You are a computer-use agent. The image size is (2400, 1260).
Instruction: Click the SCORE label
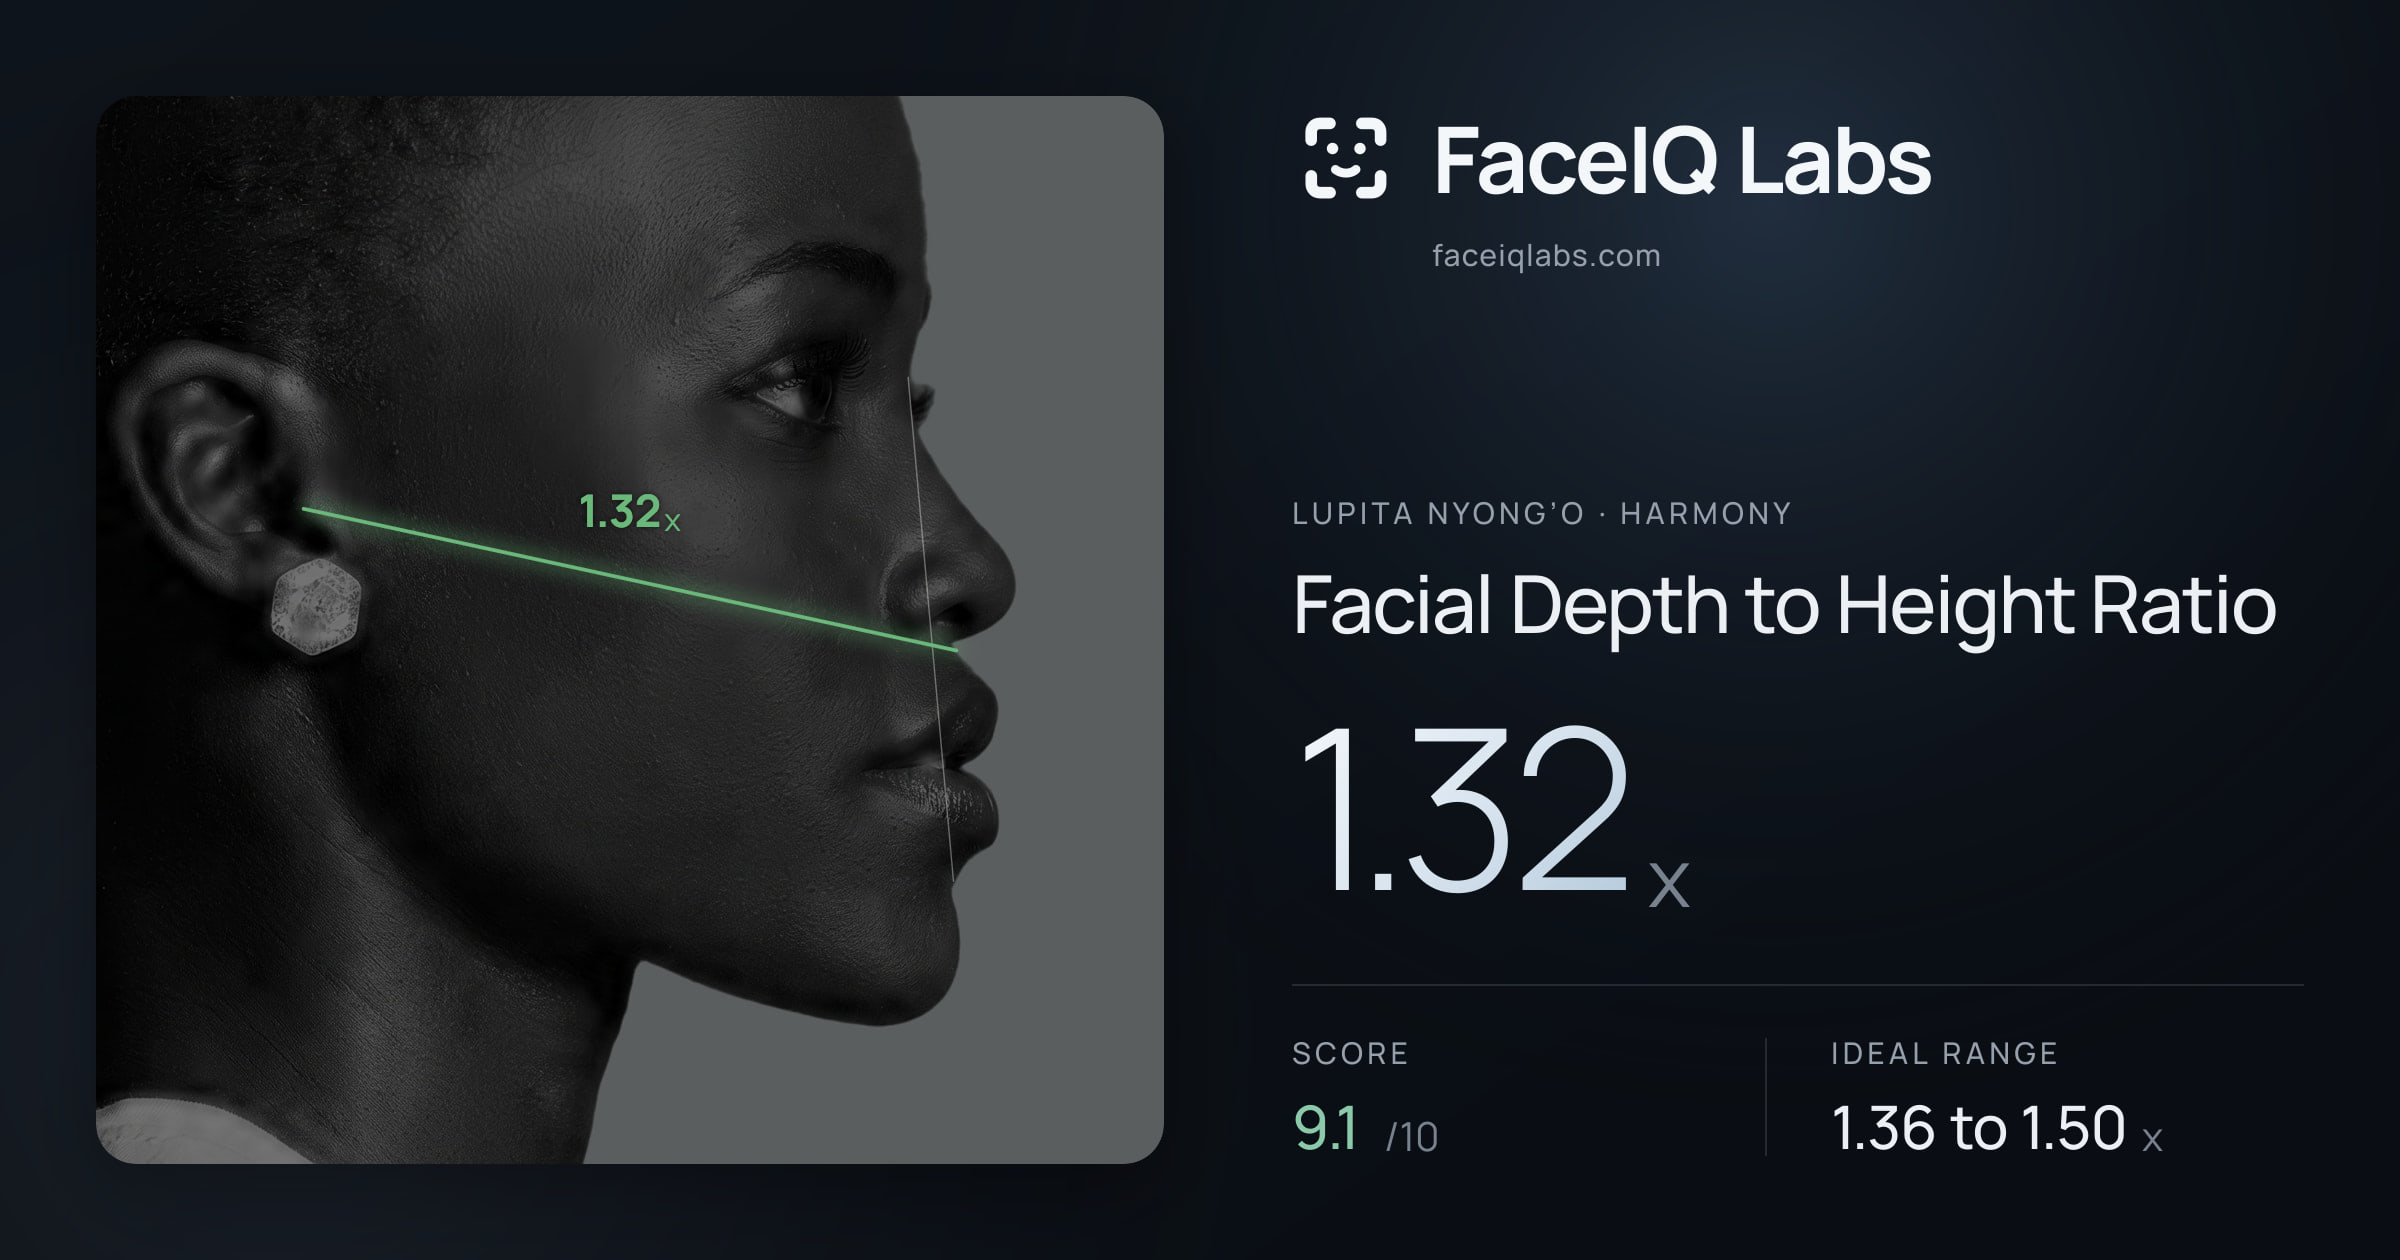pyautogui.click(x=1350, y=1053)
